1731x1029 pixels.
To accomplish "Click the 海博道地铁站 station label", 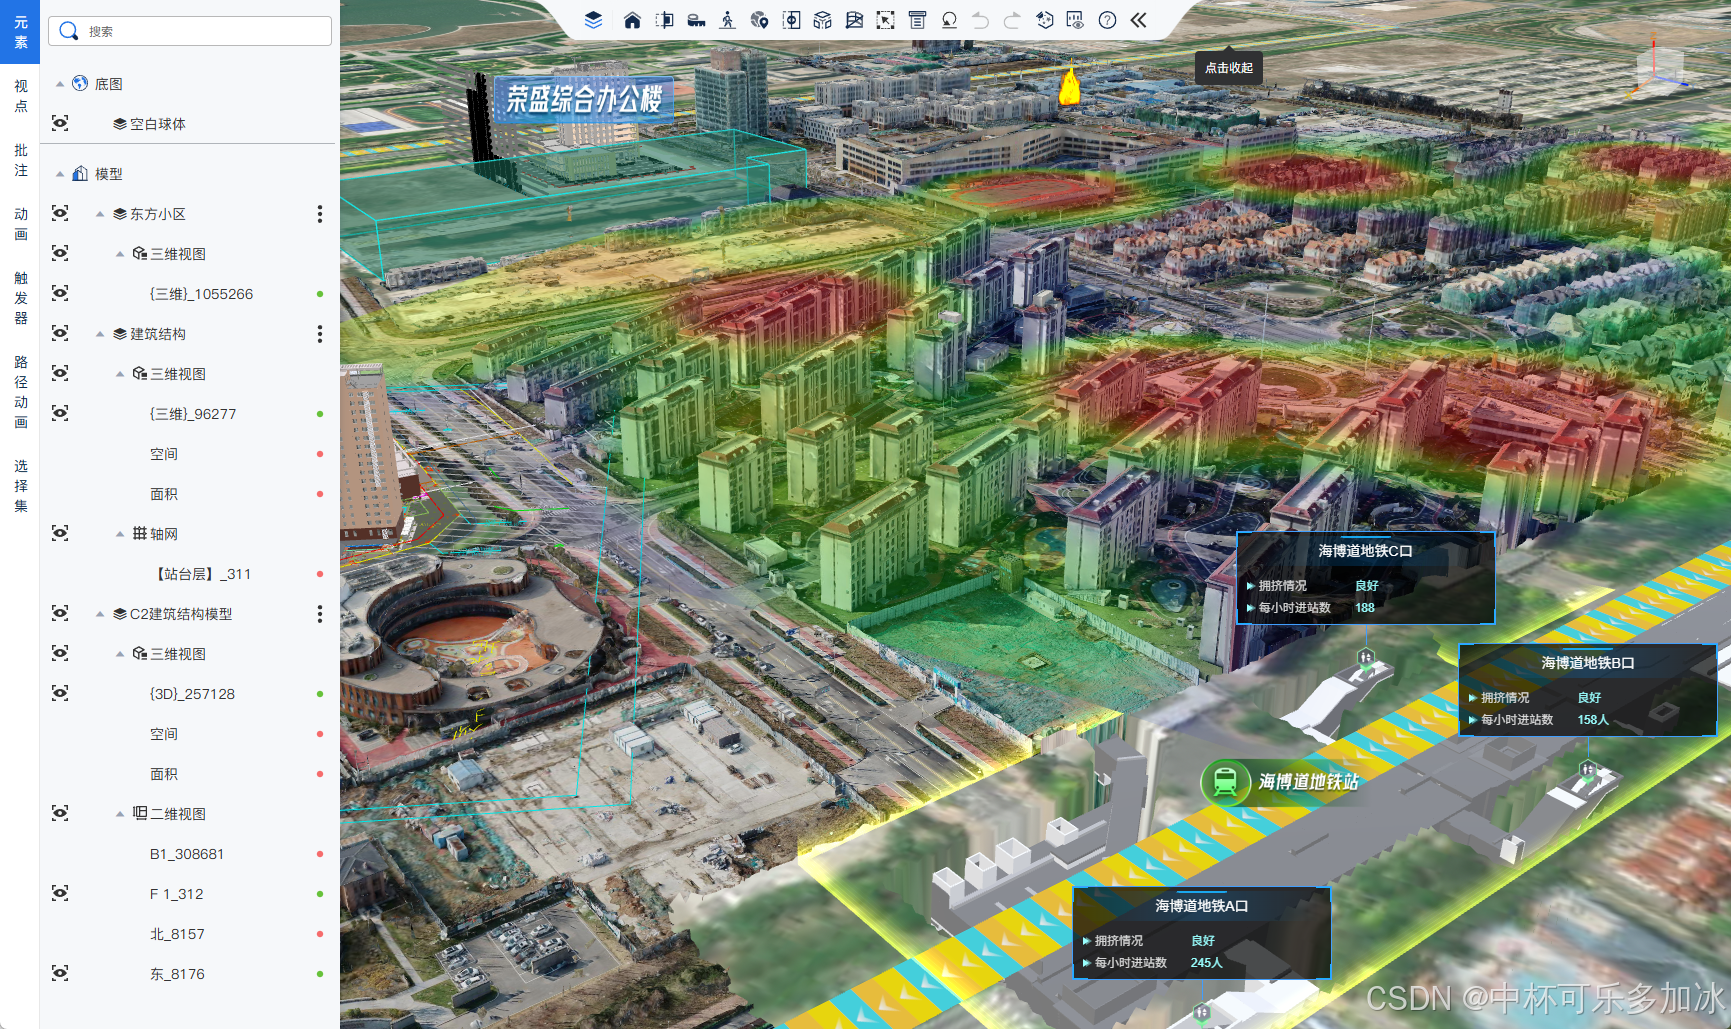I will 1308,781.
